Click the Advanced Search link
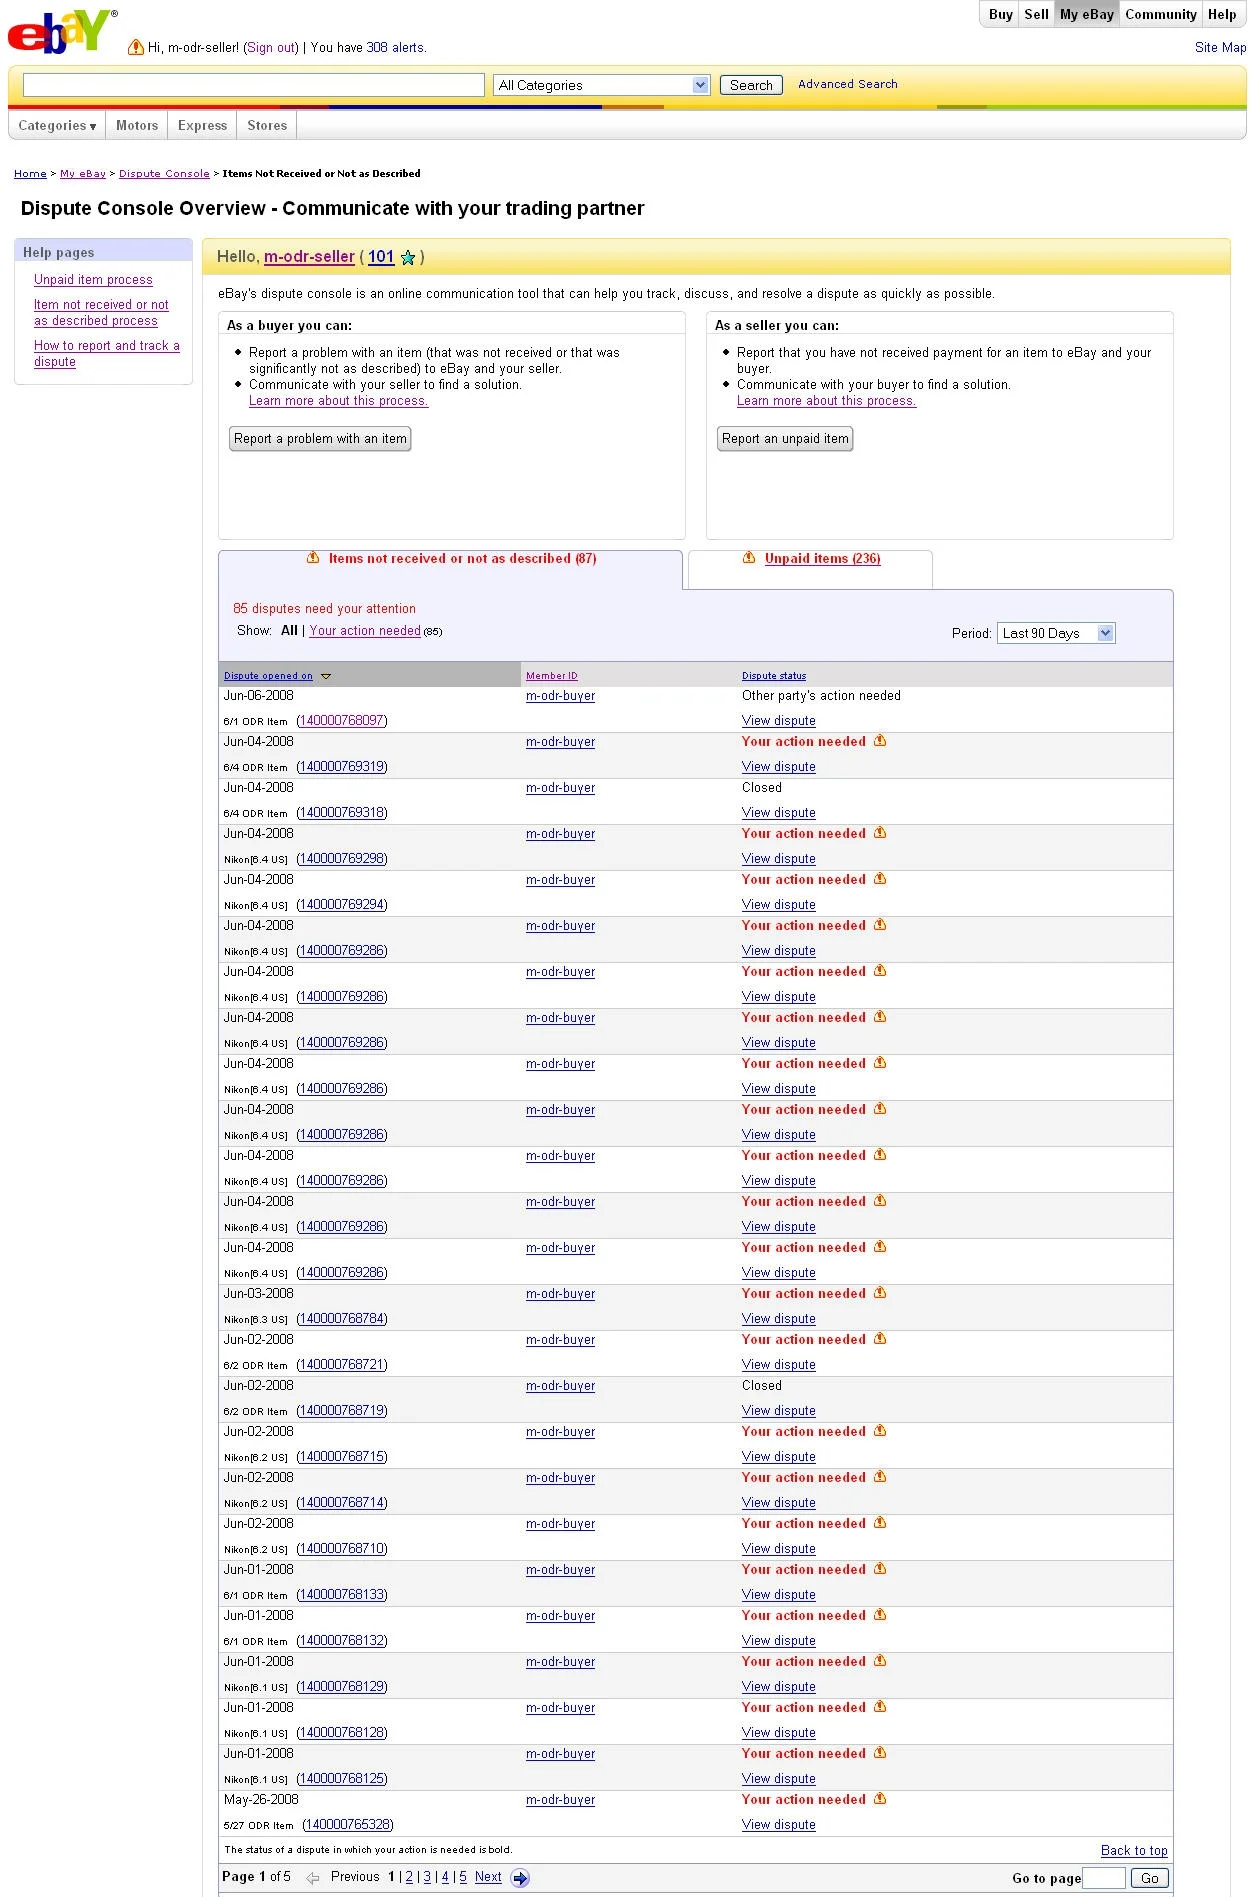Image resolution: width=1250 pixels, height=1897 pixels. pos(848,84)
